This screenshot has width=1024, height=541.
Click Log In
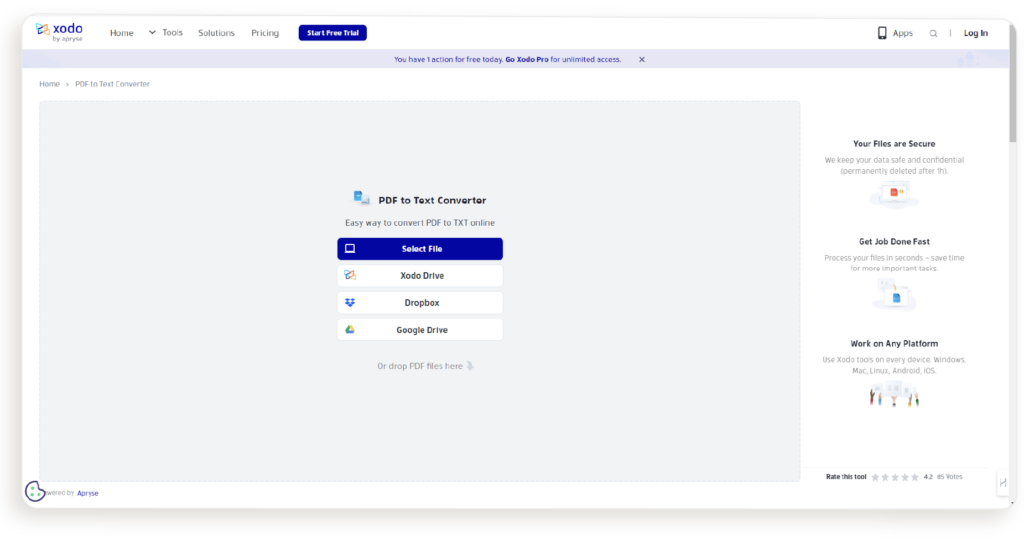click(976, 33)
